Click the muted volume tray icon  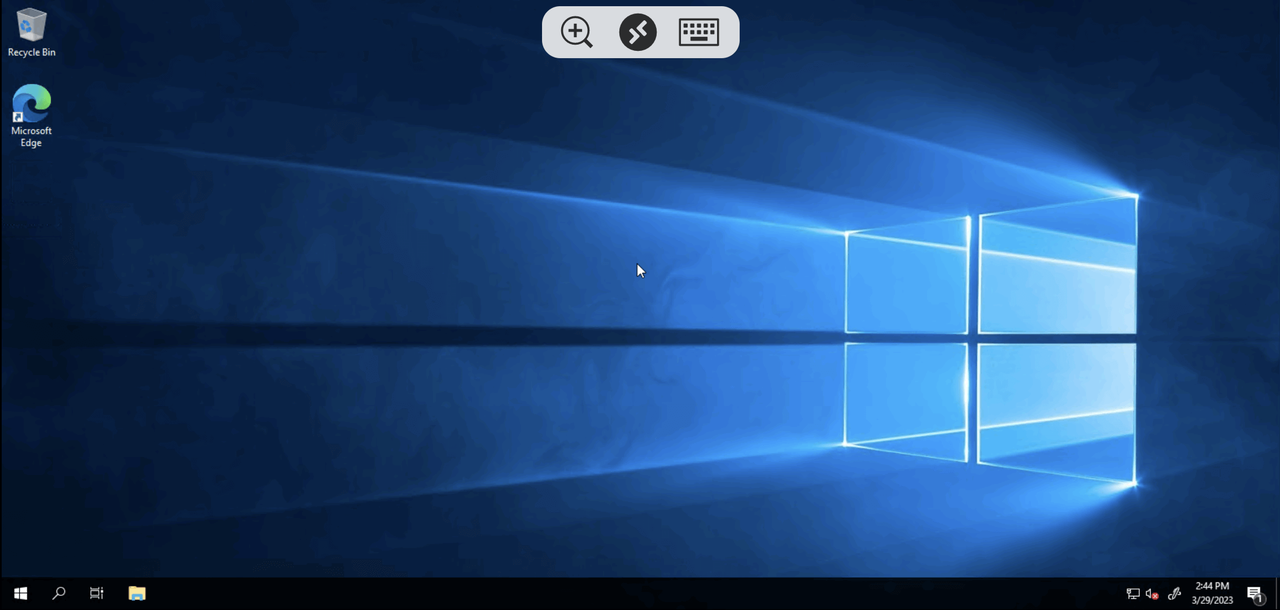(x=1152, y=594)
